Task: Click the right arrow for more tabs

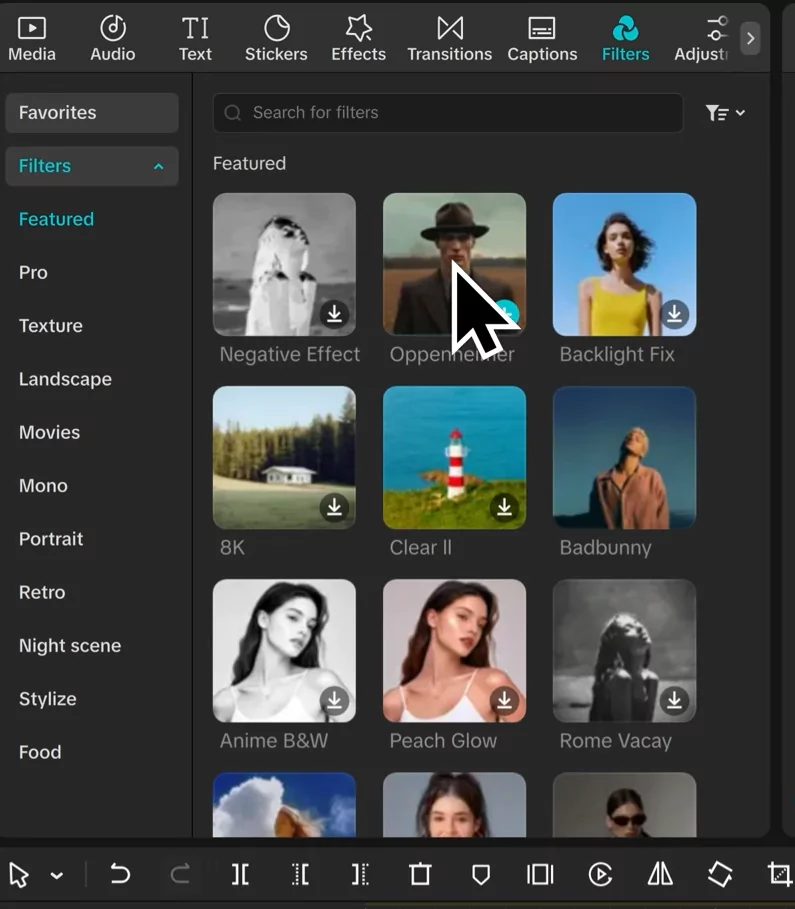Action: [750, 38]
